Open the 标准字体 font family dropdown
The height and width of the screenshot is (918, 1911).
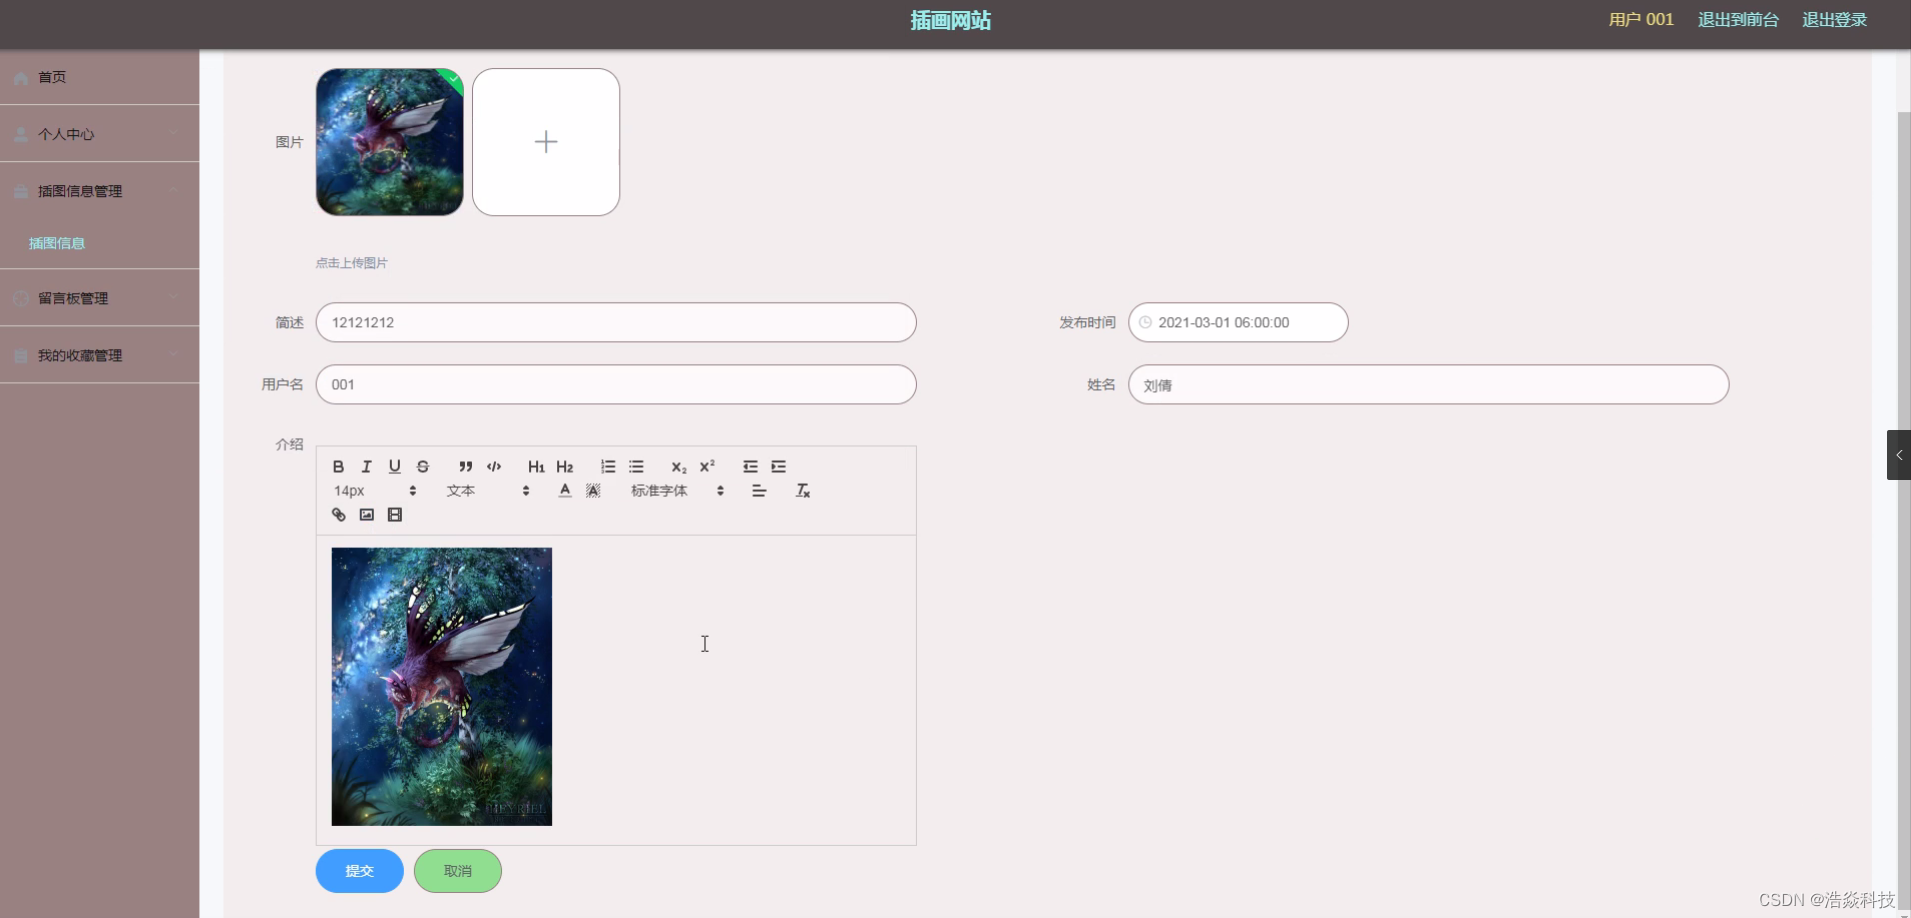click(x=677, y=491)
